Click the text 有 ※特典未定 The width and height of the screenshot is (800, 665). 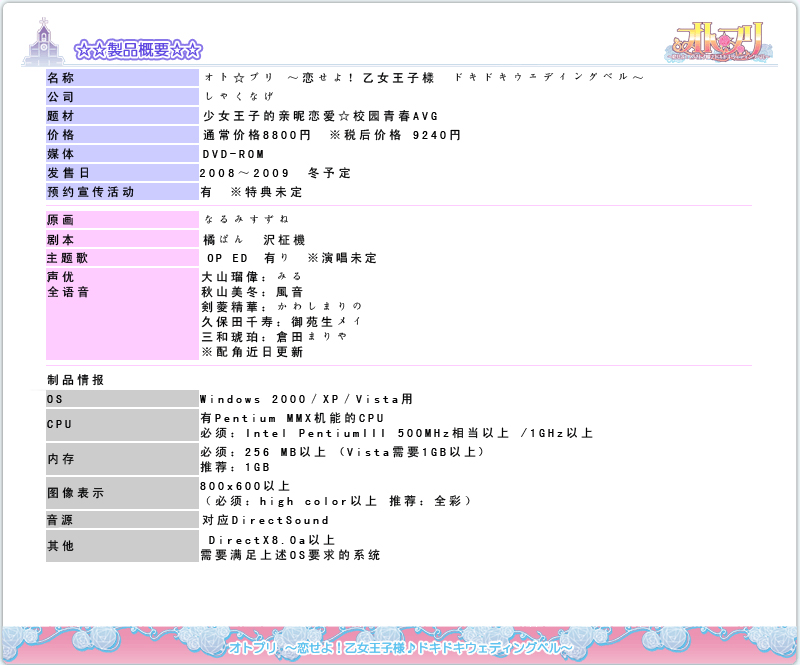[x=252, y=192]
